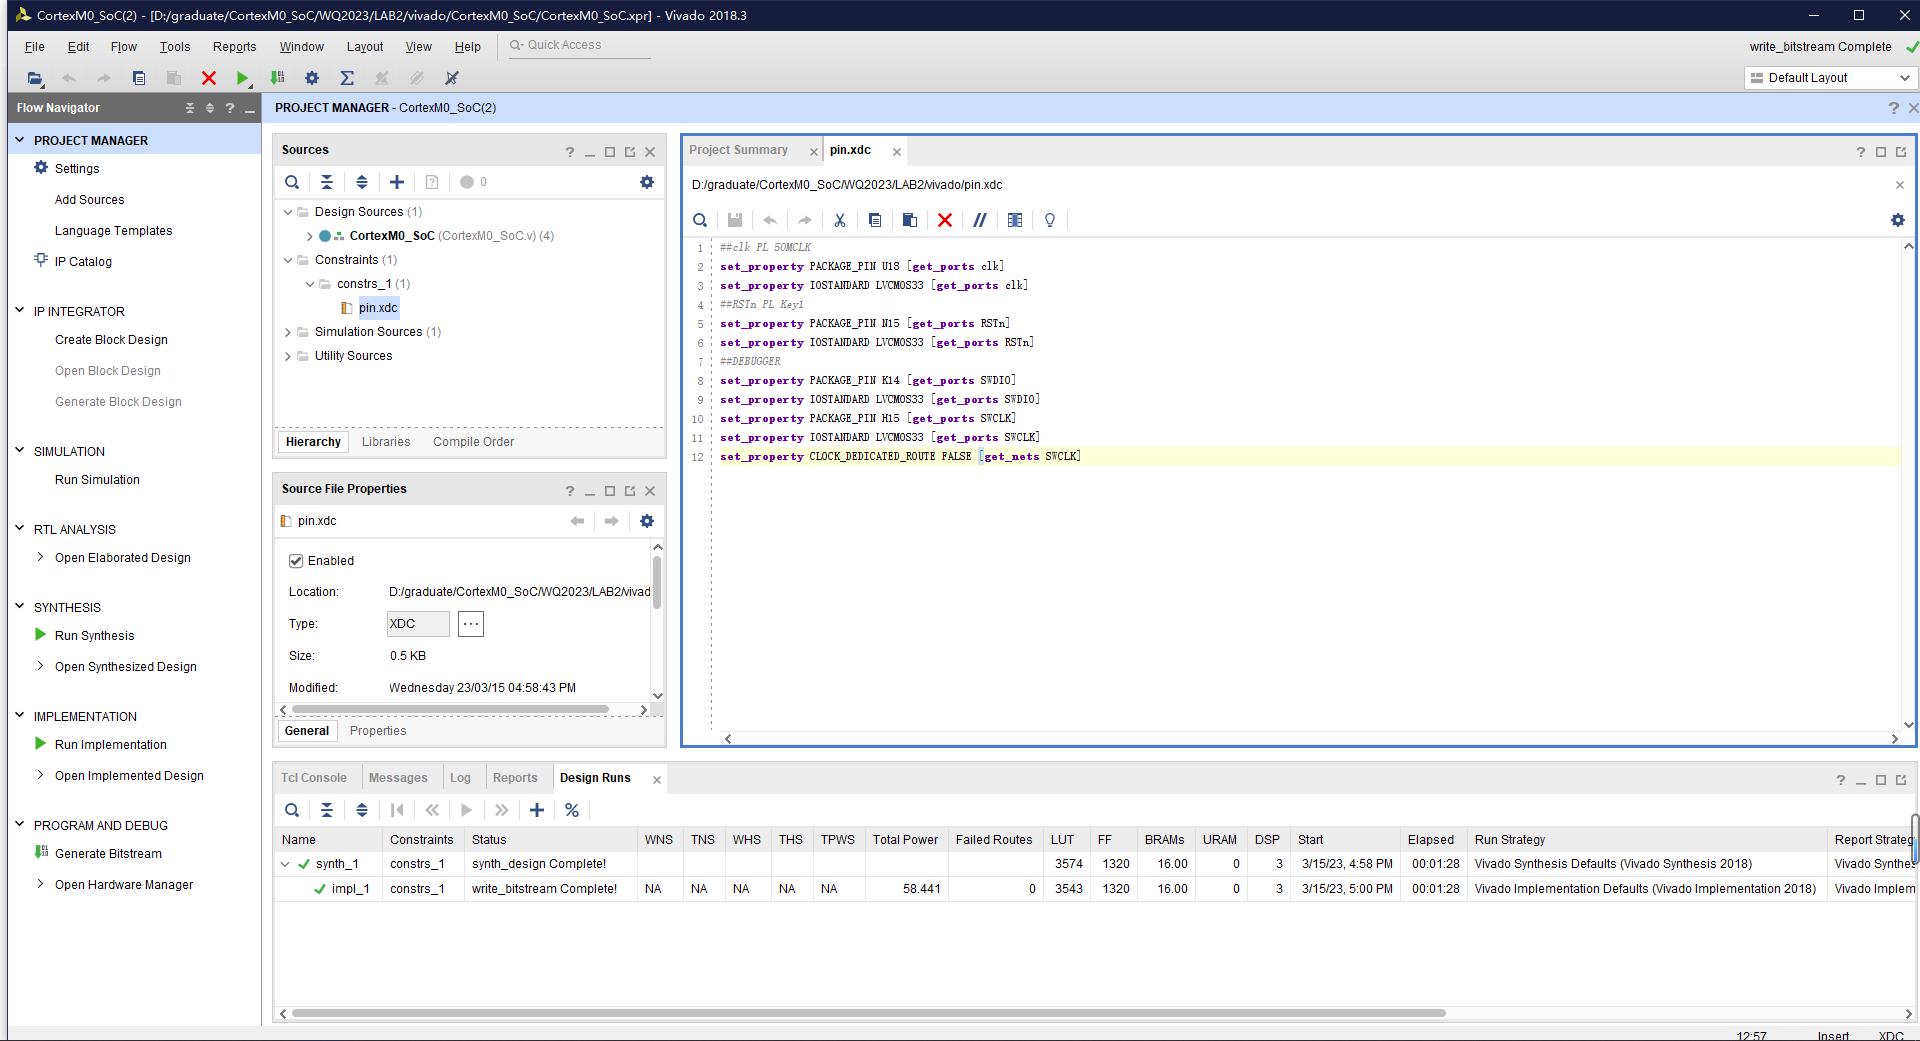1920x1041 pixels.
Task: Open the Flow menu
Action: point(124,47)
